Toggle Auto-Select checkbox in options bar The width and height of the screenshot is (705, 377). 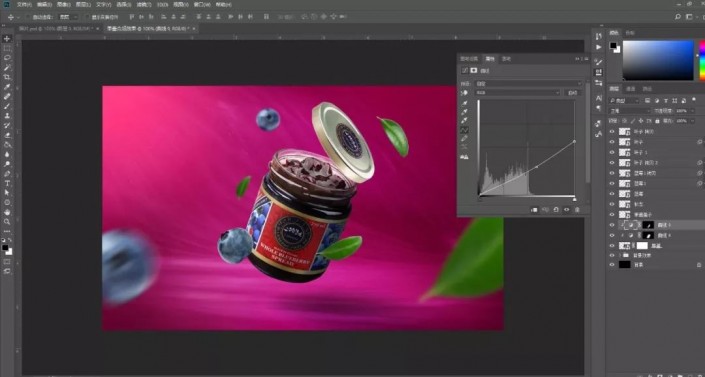click(28, 17)
